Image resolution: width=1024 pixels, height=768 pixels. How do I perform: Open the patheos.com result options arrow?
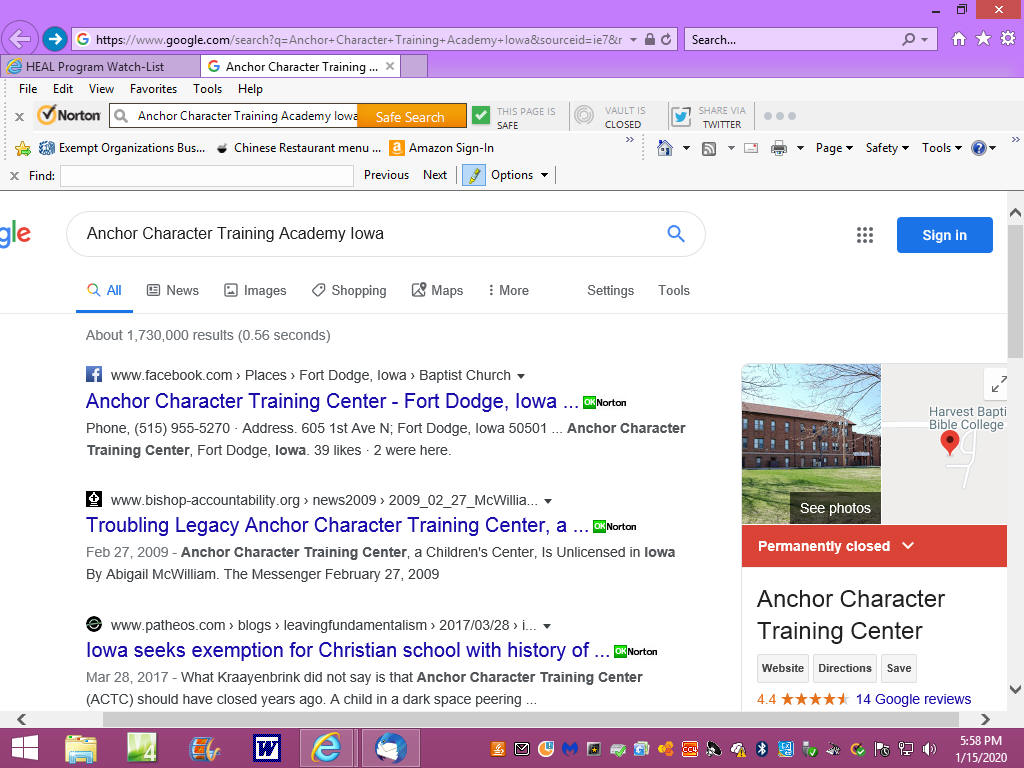click(x=547, y=626)
